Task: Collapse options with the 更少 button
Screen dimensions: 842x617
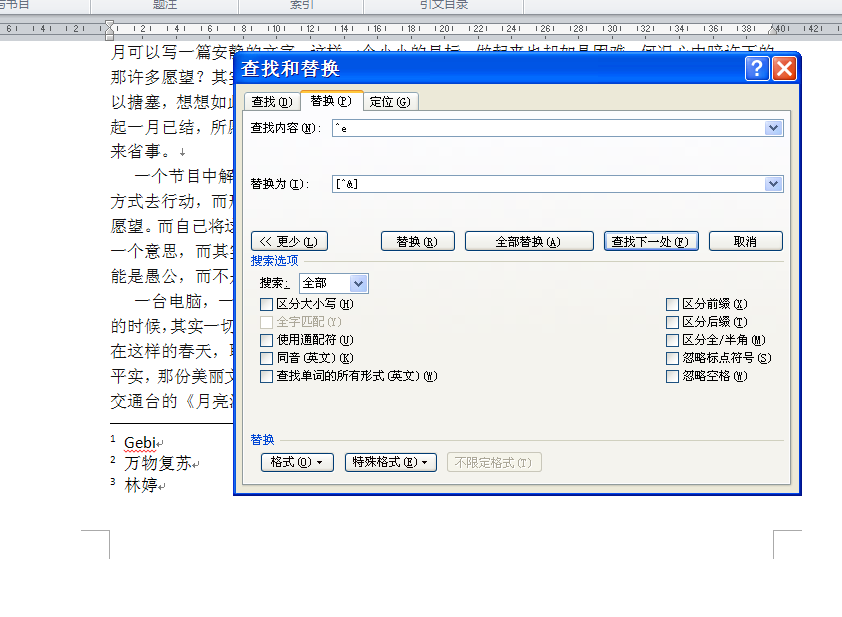Action: point(289,242)
